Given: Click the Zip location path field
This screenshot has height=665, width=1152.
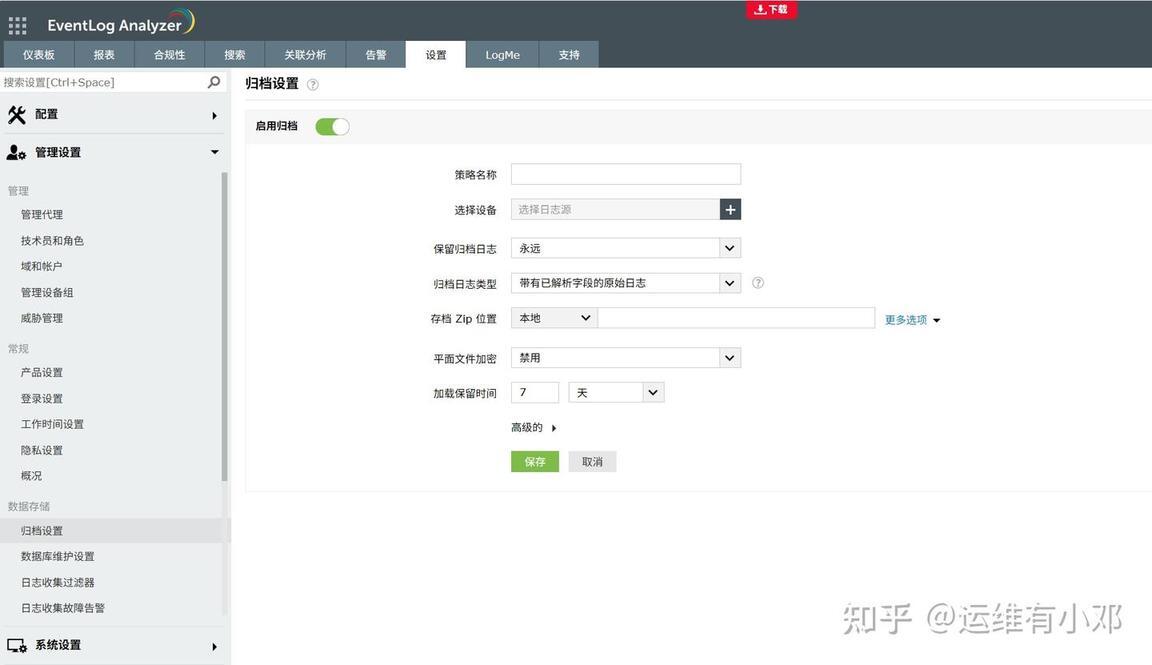Looking at the screenshot, I should tap(736, 318).
